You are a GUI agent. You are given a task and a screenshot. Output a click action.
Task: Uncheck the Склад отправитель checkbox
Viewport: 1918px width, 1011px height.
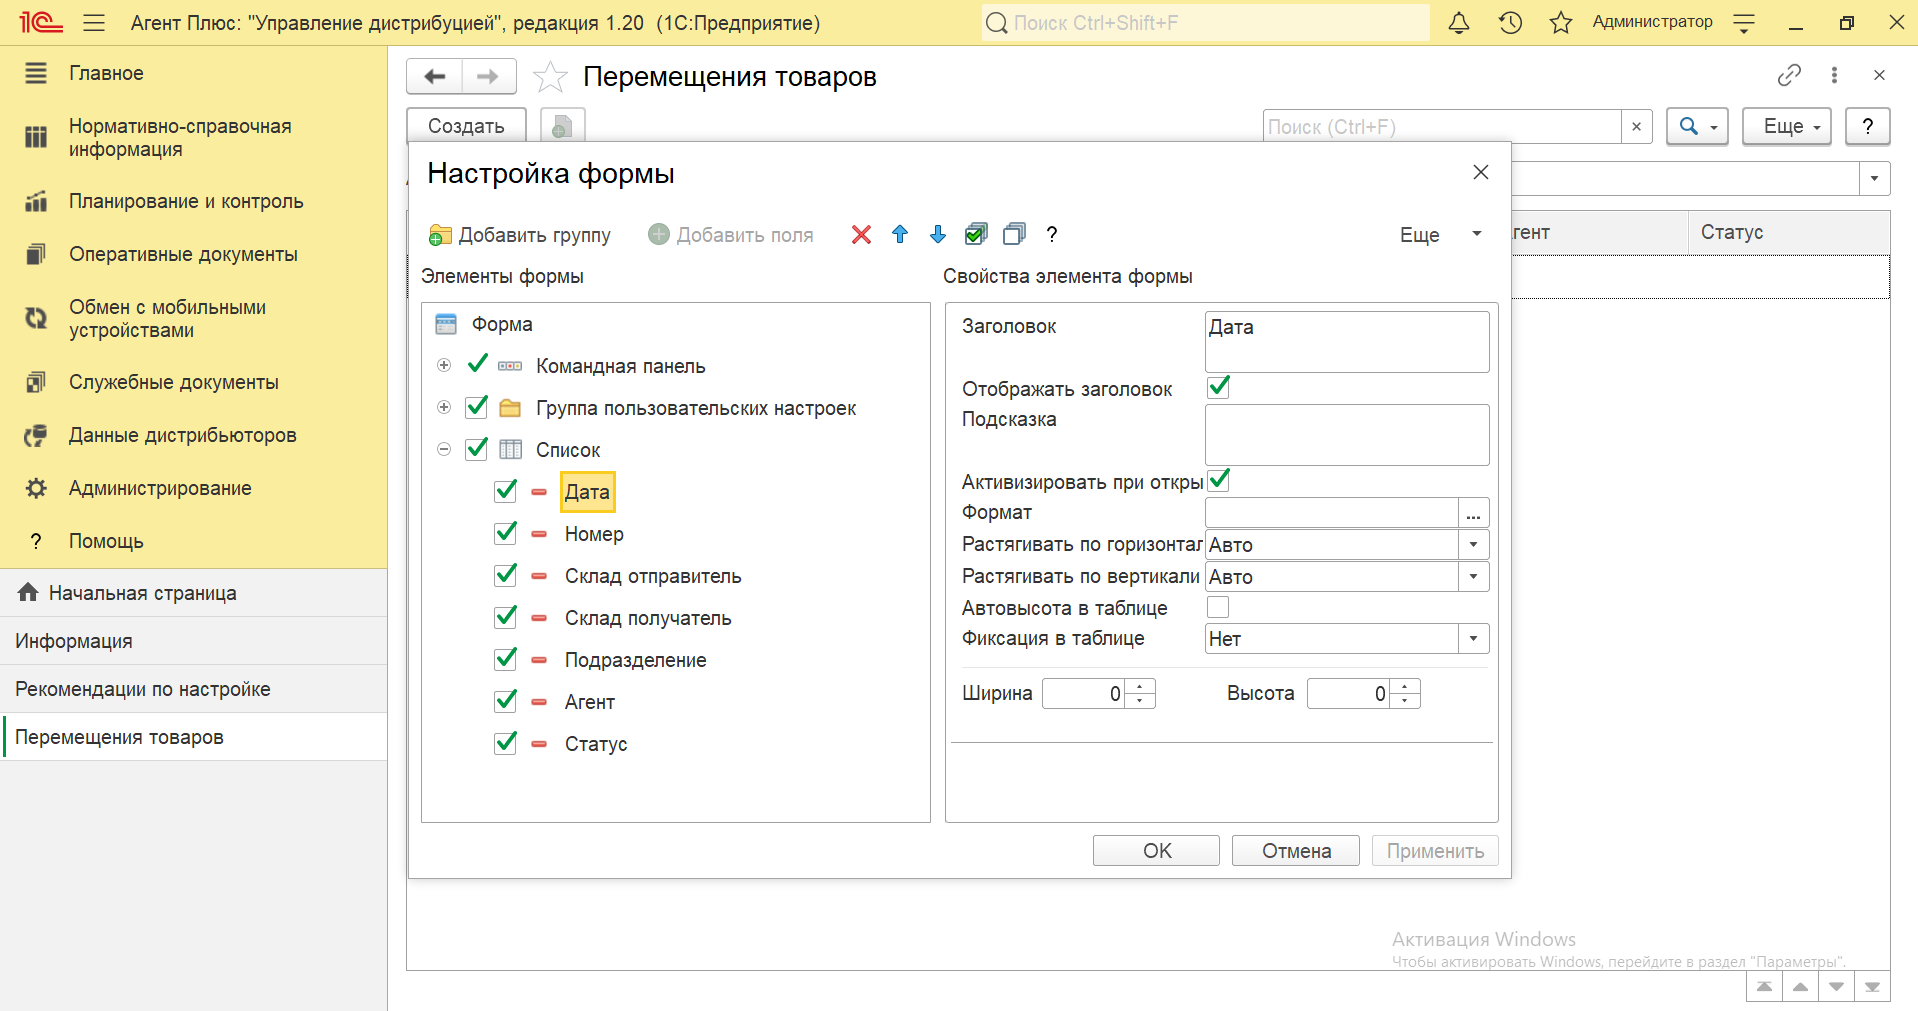pyautogui.click(x=506, y=575)
